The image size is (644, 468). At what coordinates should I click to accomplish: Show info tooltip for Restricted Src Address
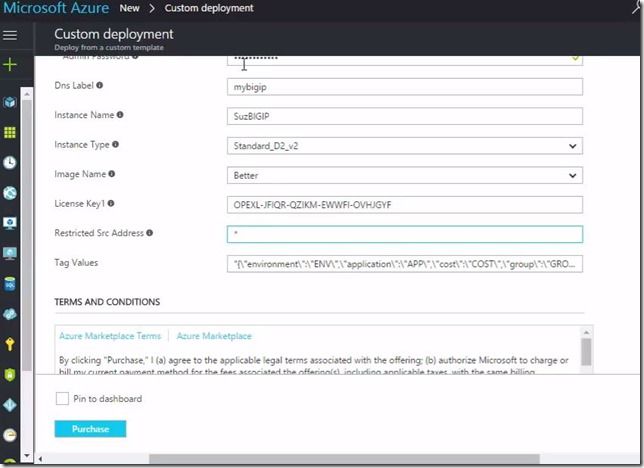click(150, 233)
